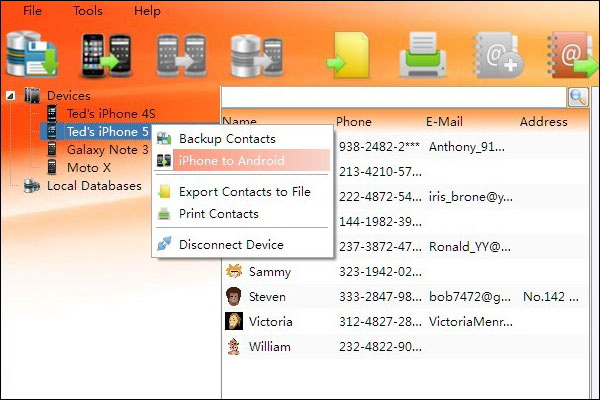
Task: Select the Victoria contact name
Action: click(x=271, y=322)
